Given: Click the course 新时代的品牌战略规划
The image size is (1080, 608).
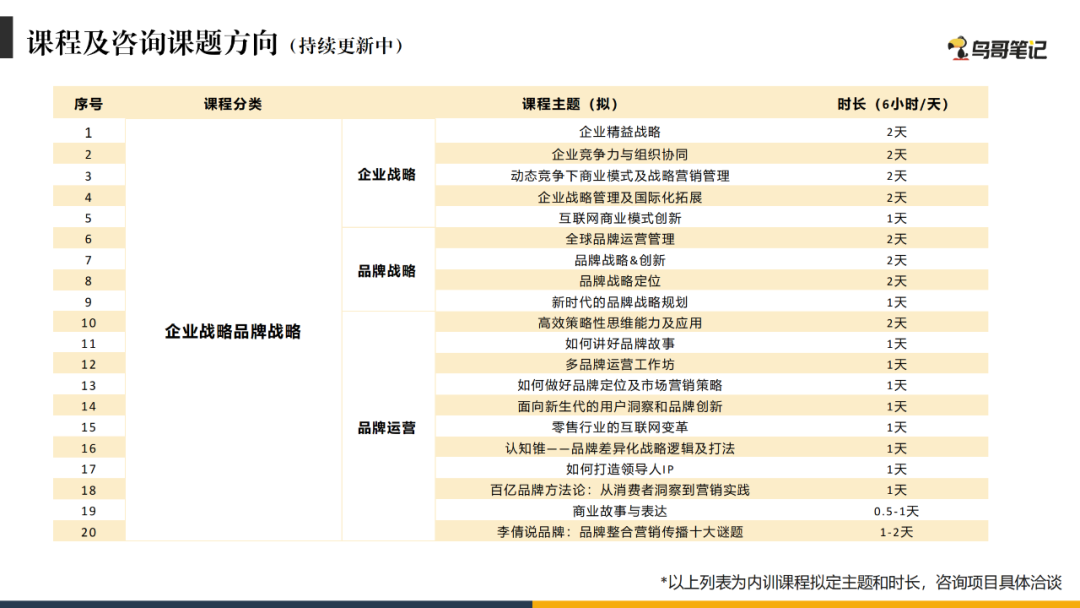Looking at the screenshot, I should point(620,302).
